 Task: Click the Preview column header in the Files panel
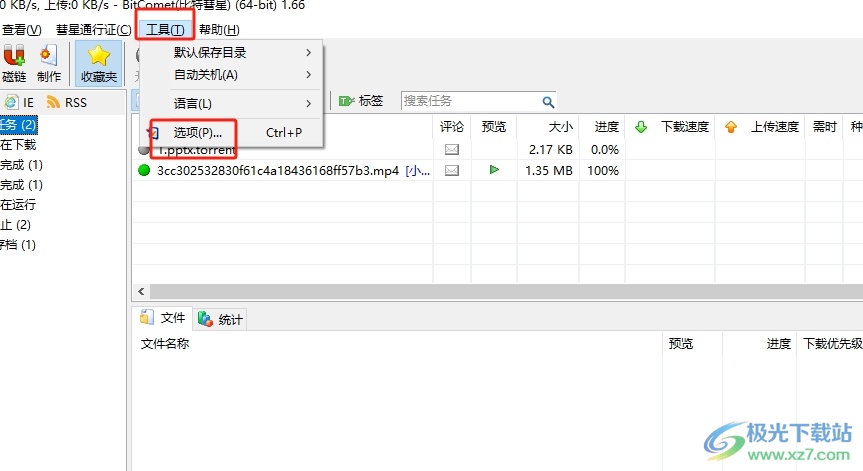coord(681,344)
